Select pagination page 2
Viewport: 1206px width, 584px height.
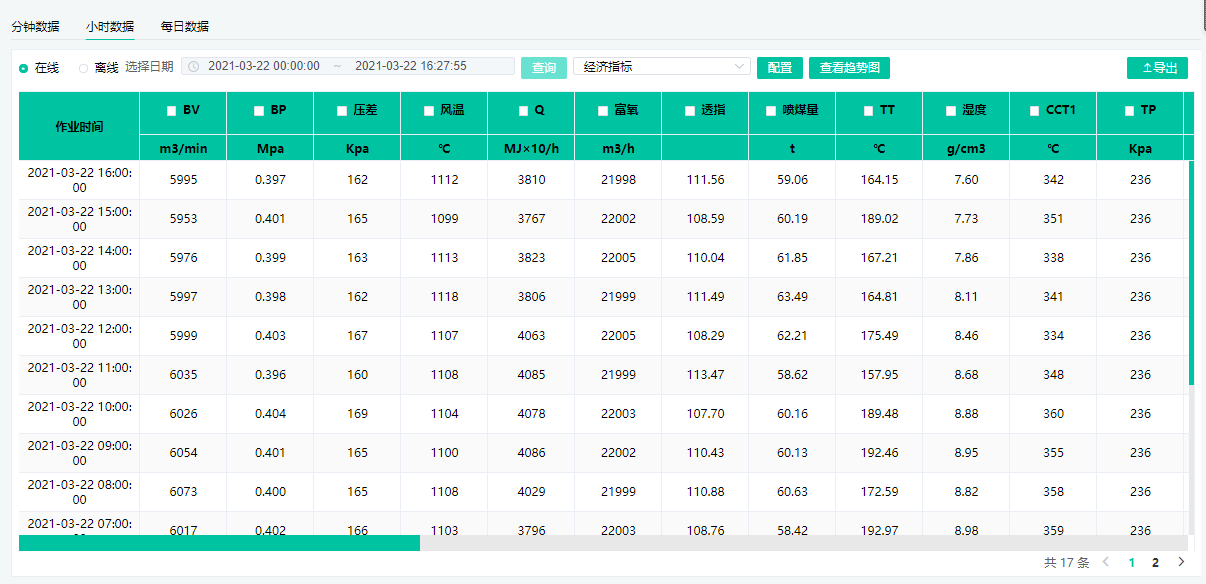1155,562
